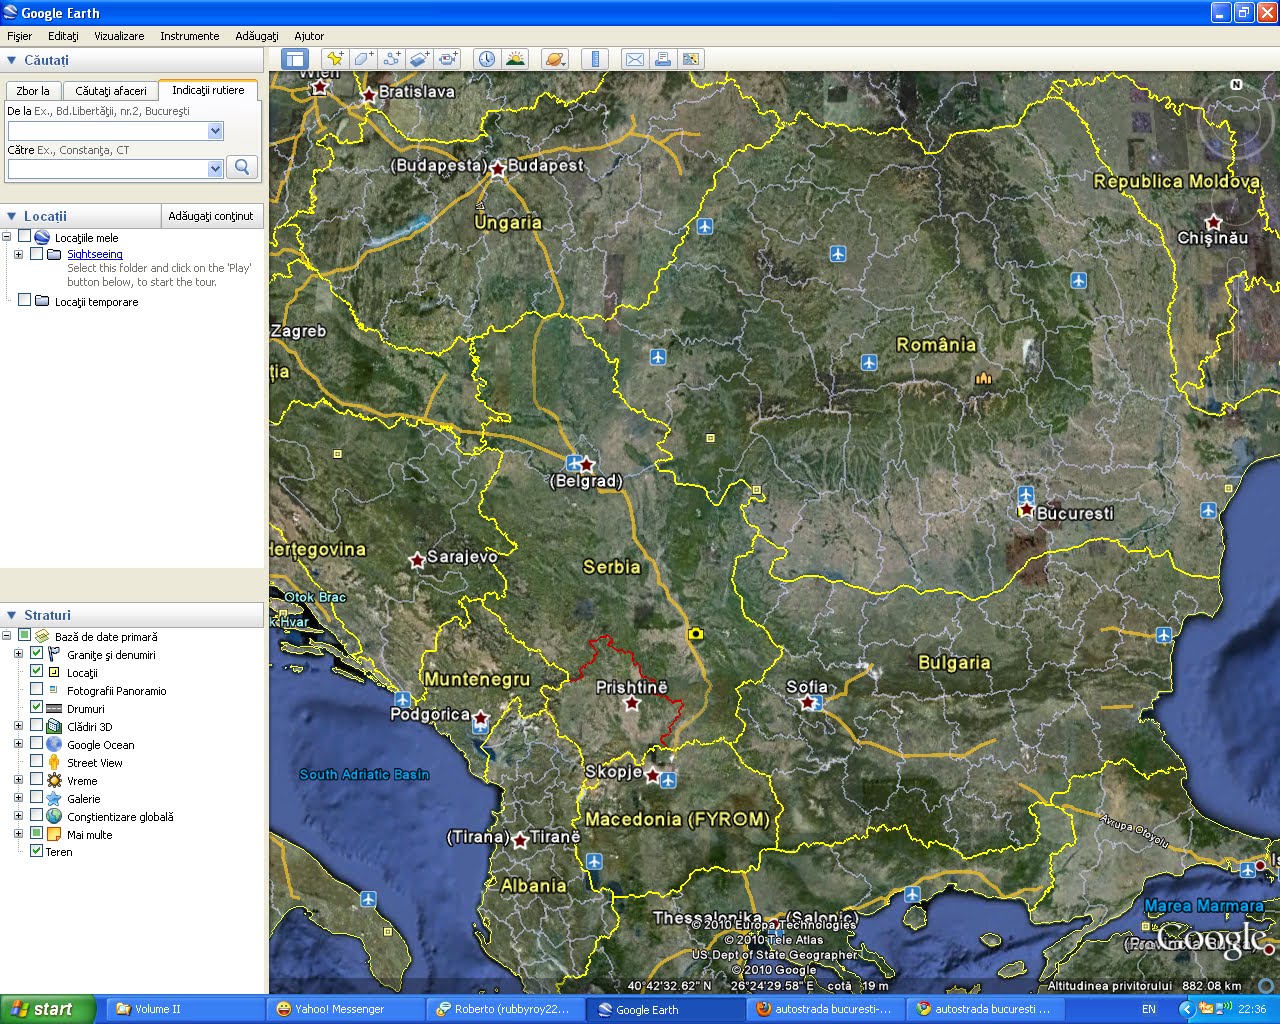Disable the Granițe și denumiri layer checkbox
Screen dimensions: 1280x1024
pos(37,653)
